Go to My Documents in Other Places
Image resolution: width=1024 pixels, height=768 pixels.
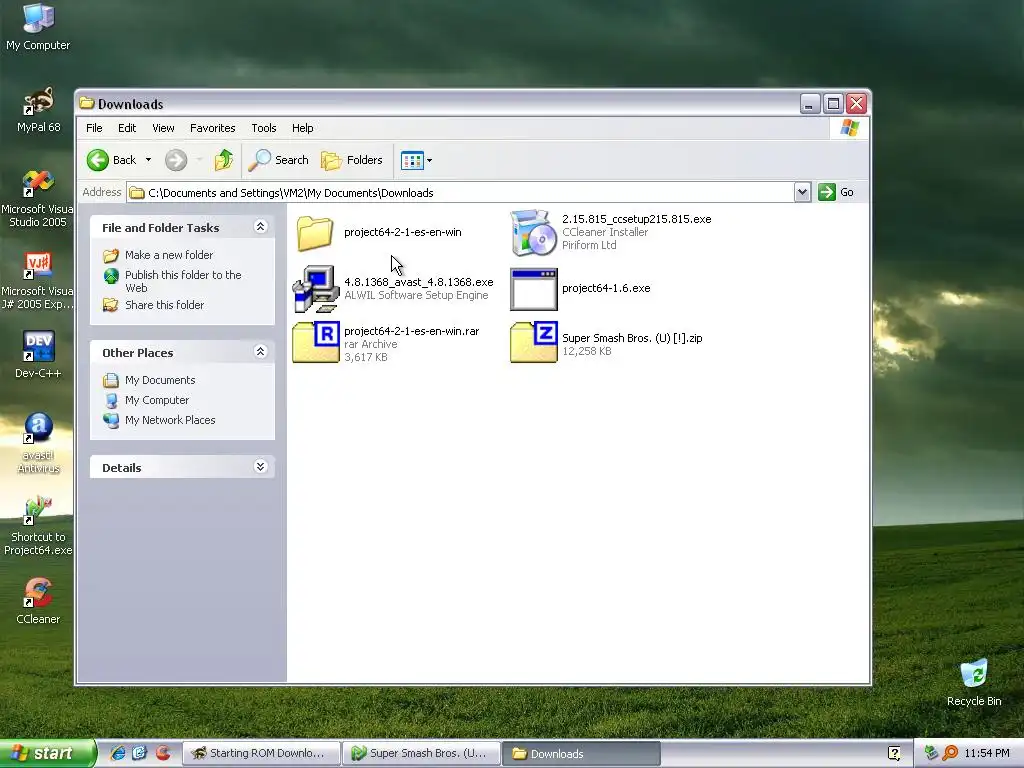[x=160, y=380]
